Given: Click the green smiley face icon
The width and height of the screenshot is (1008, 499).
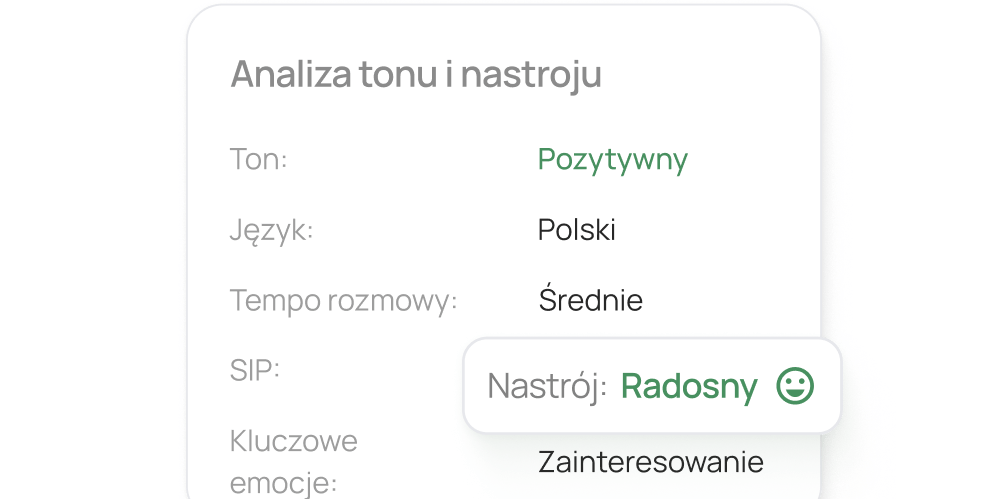Looking at the screenshot, I should pos(796,386).
